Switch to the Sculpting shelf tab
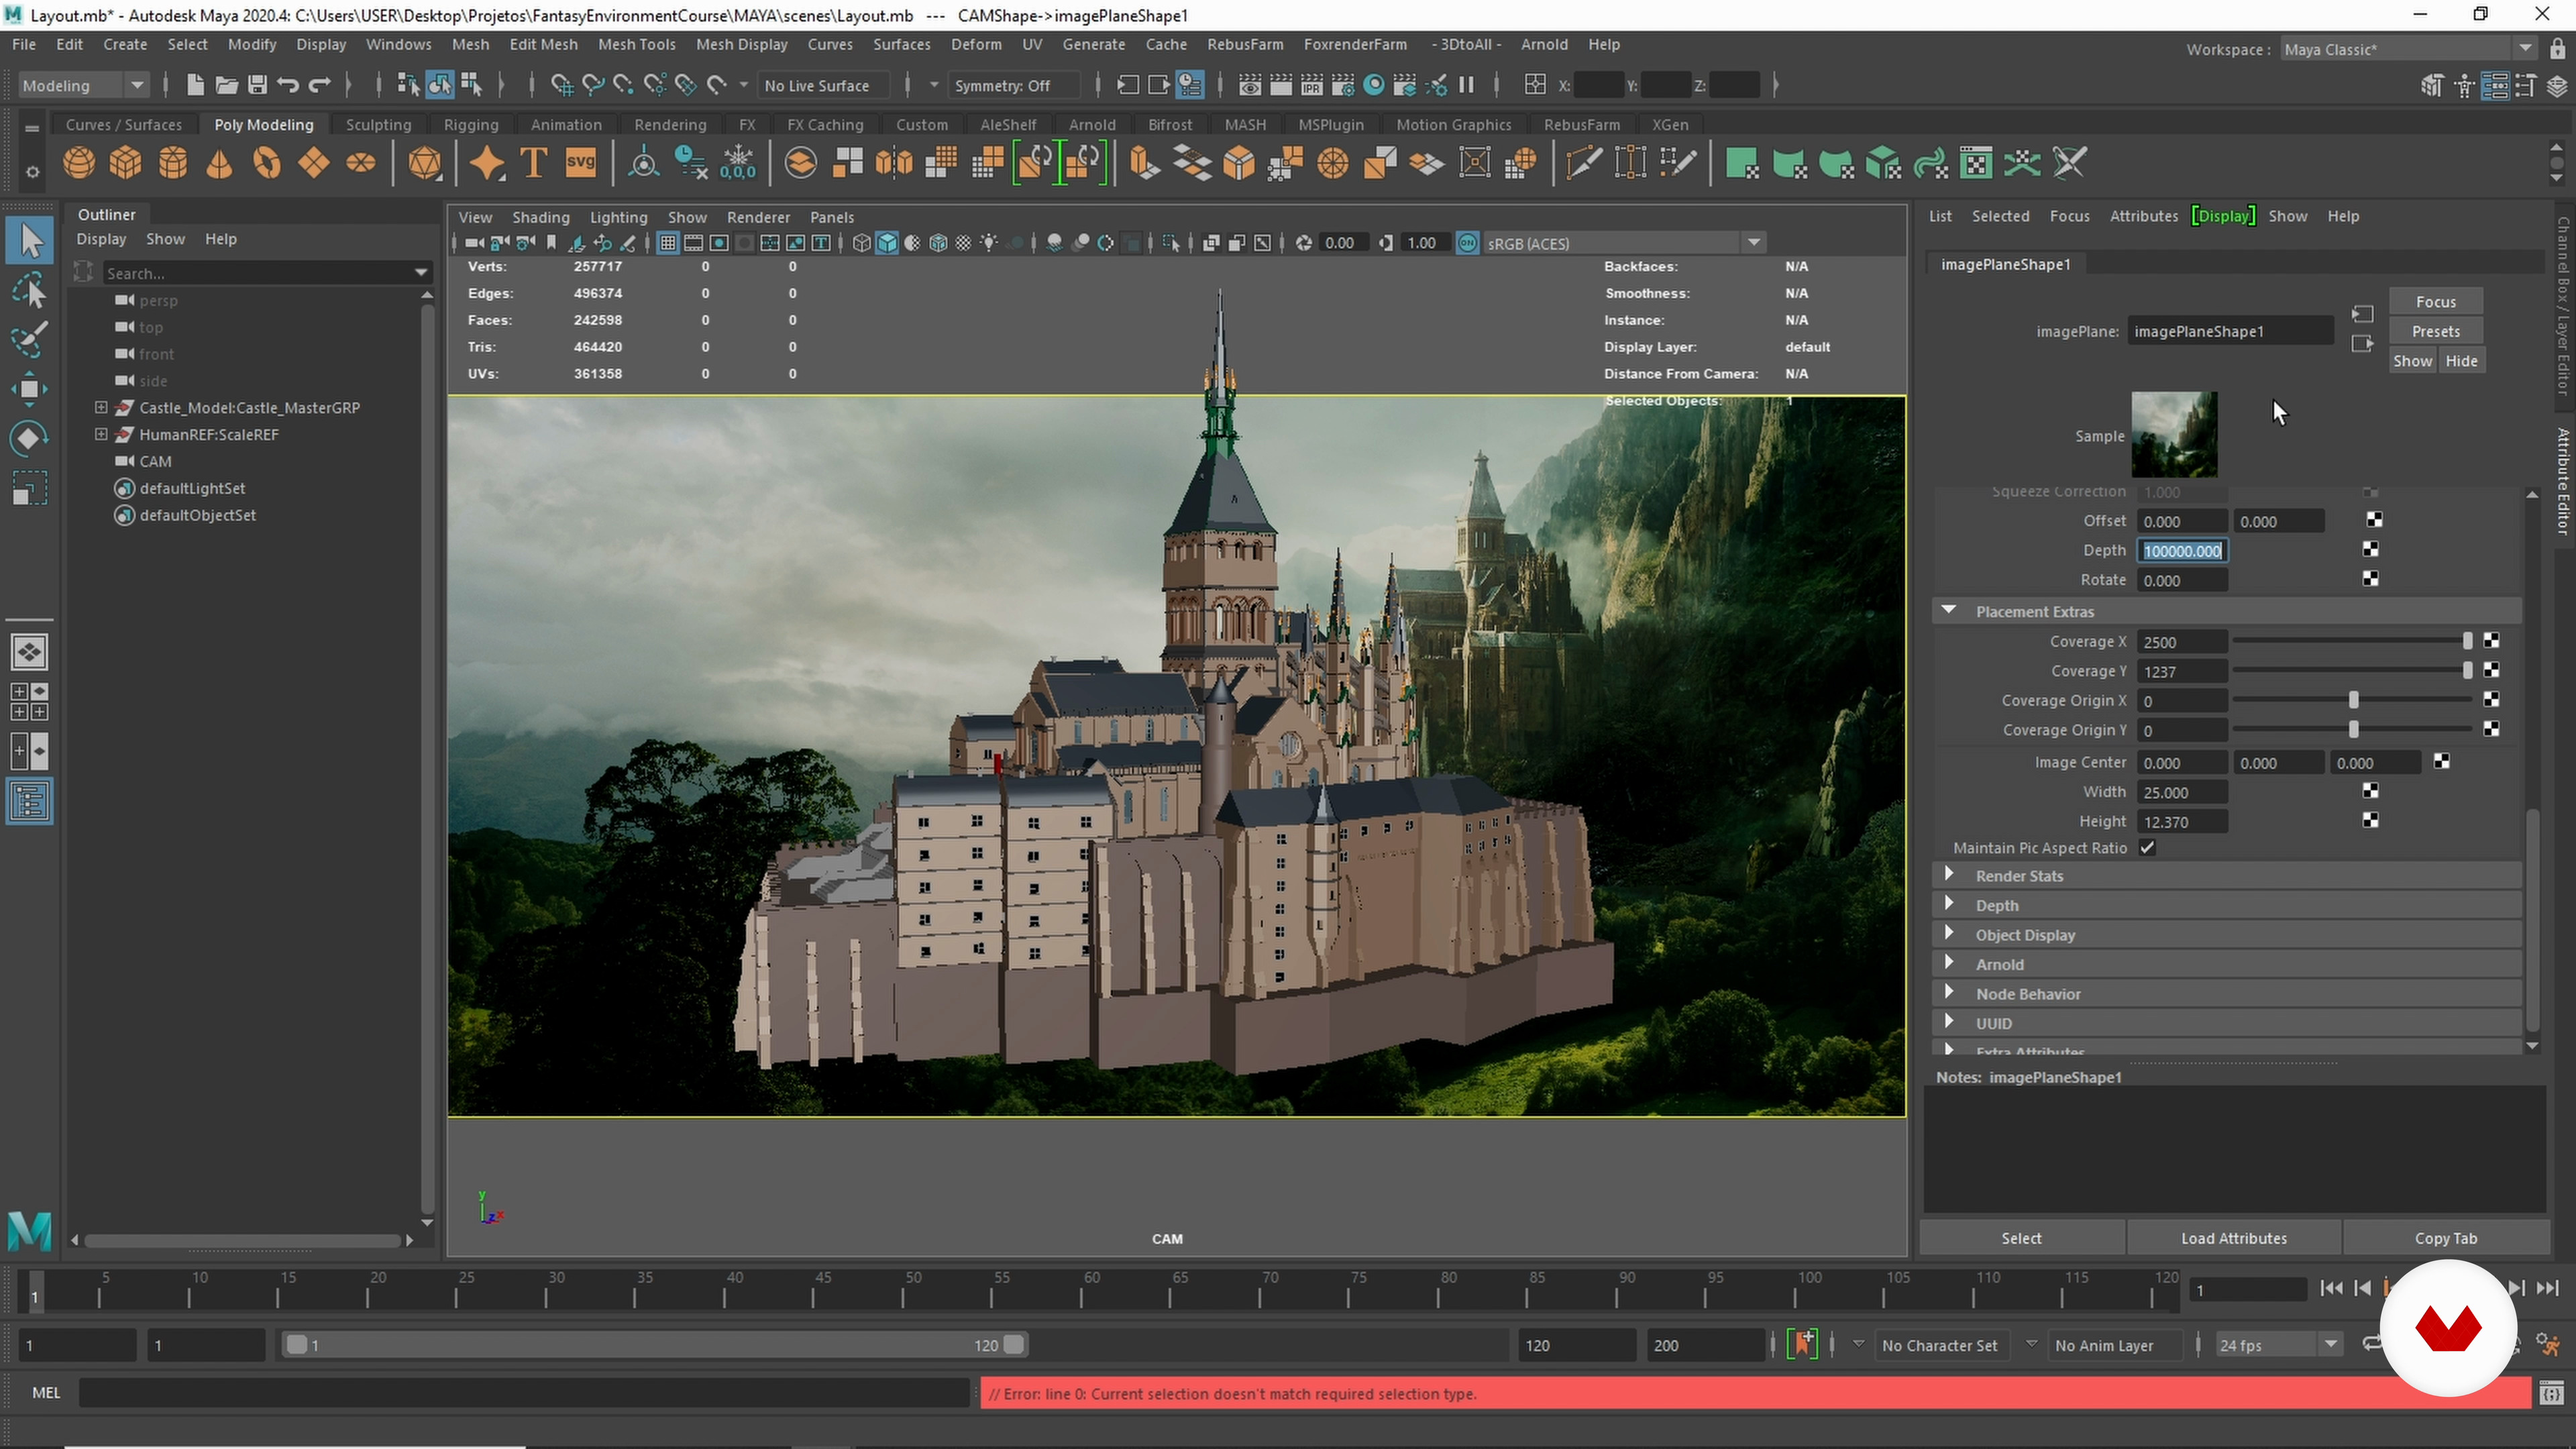2576x1449 pixels. 378,124
